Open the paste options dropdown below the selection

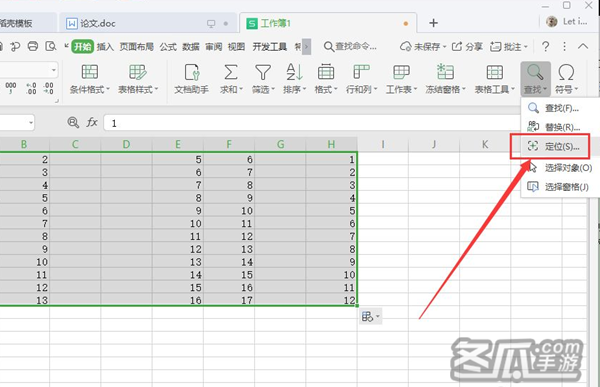tap(370, 317)
